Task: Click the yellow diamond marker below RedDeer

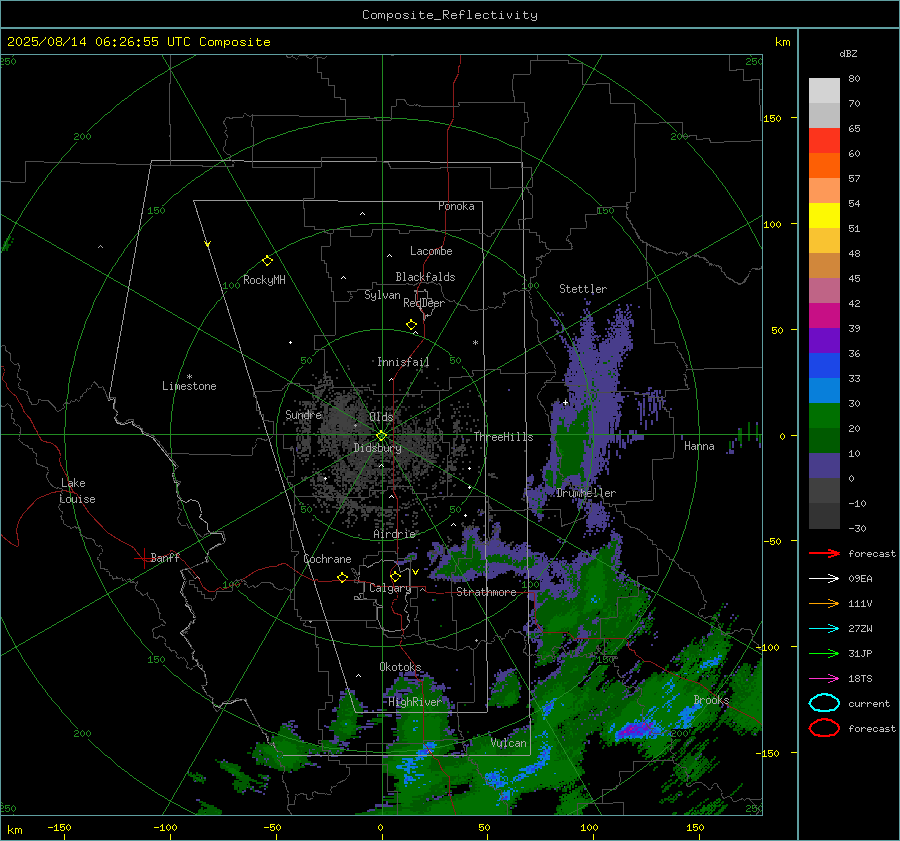Action: click(x=411, y=325)
